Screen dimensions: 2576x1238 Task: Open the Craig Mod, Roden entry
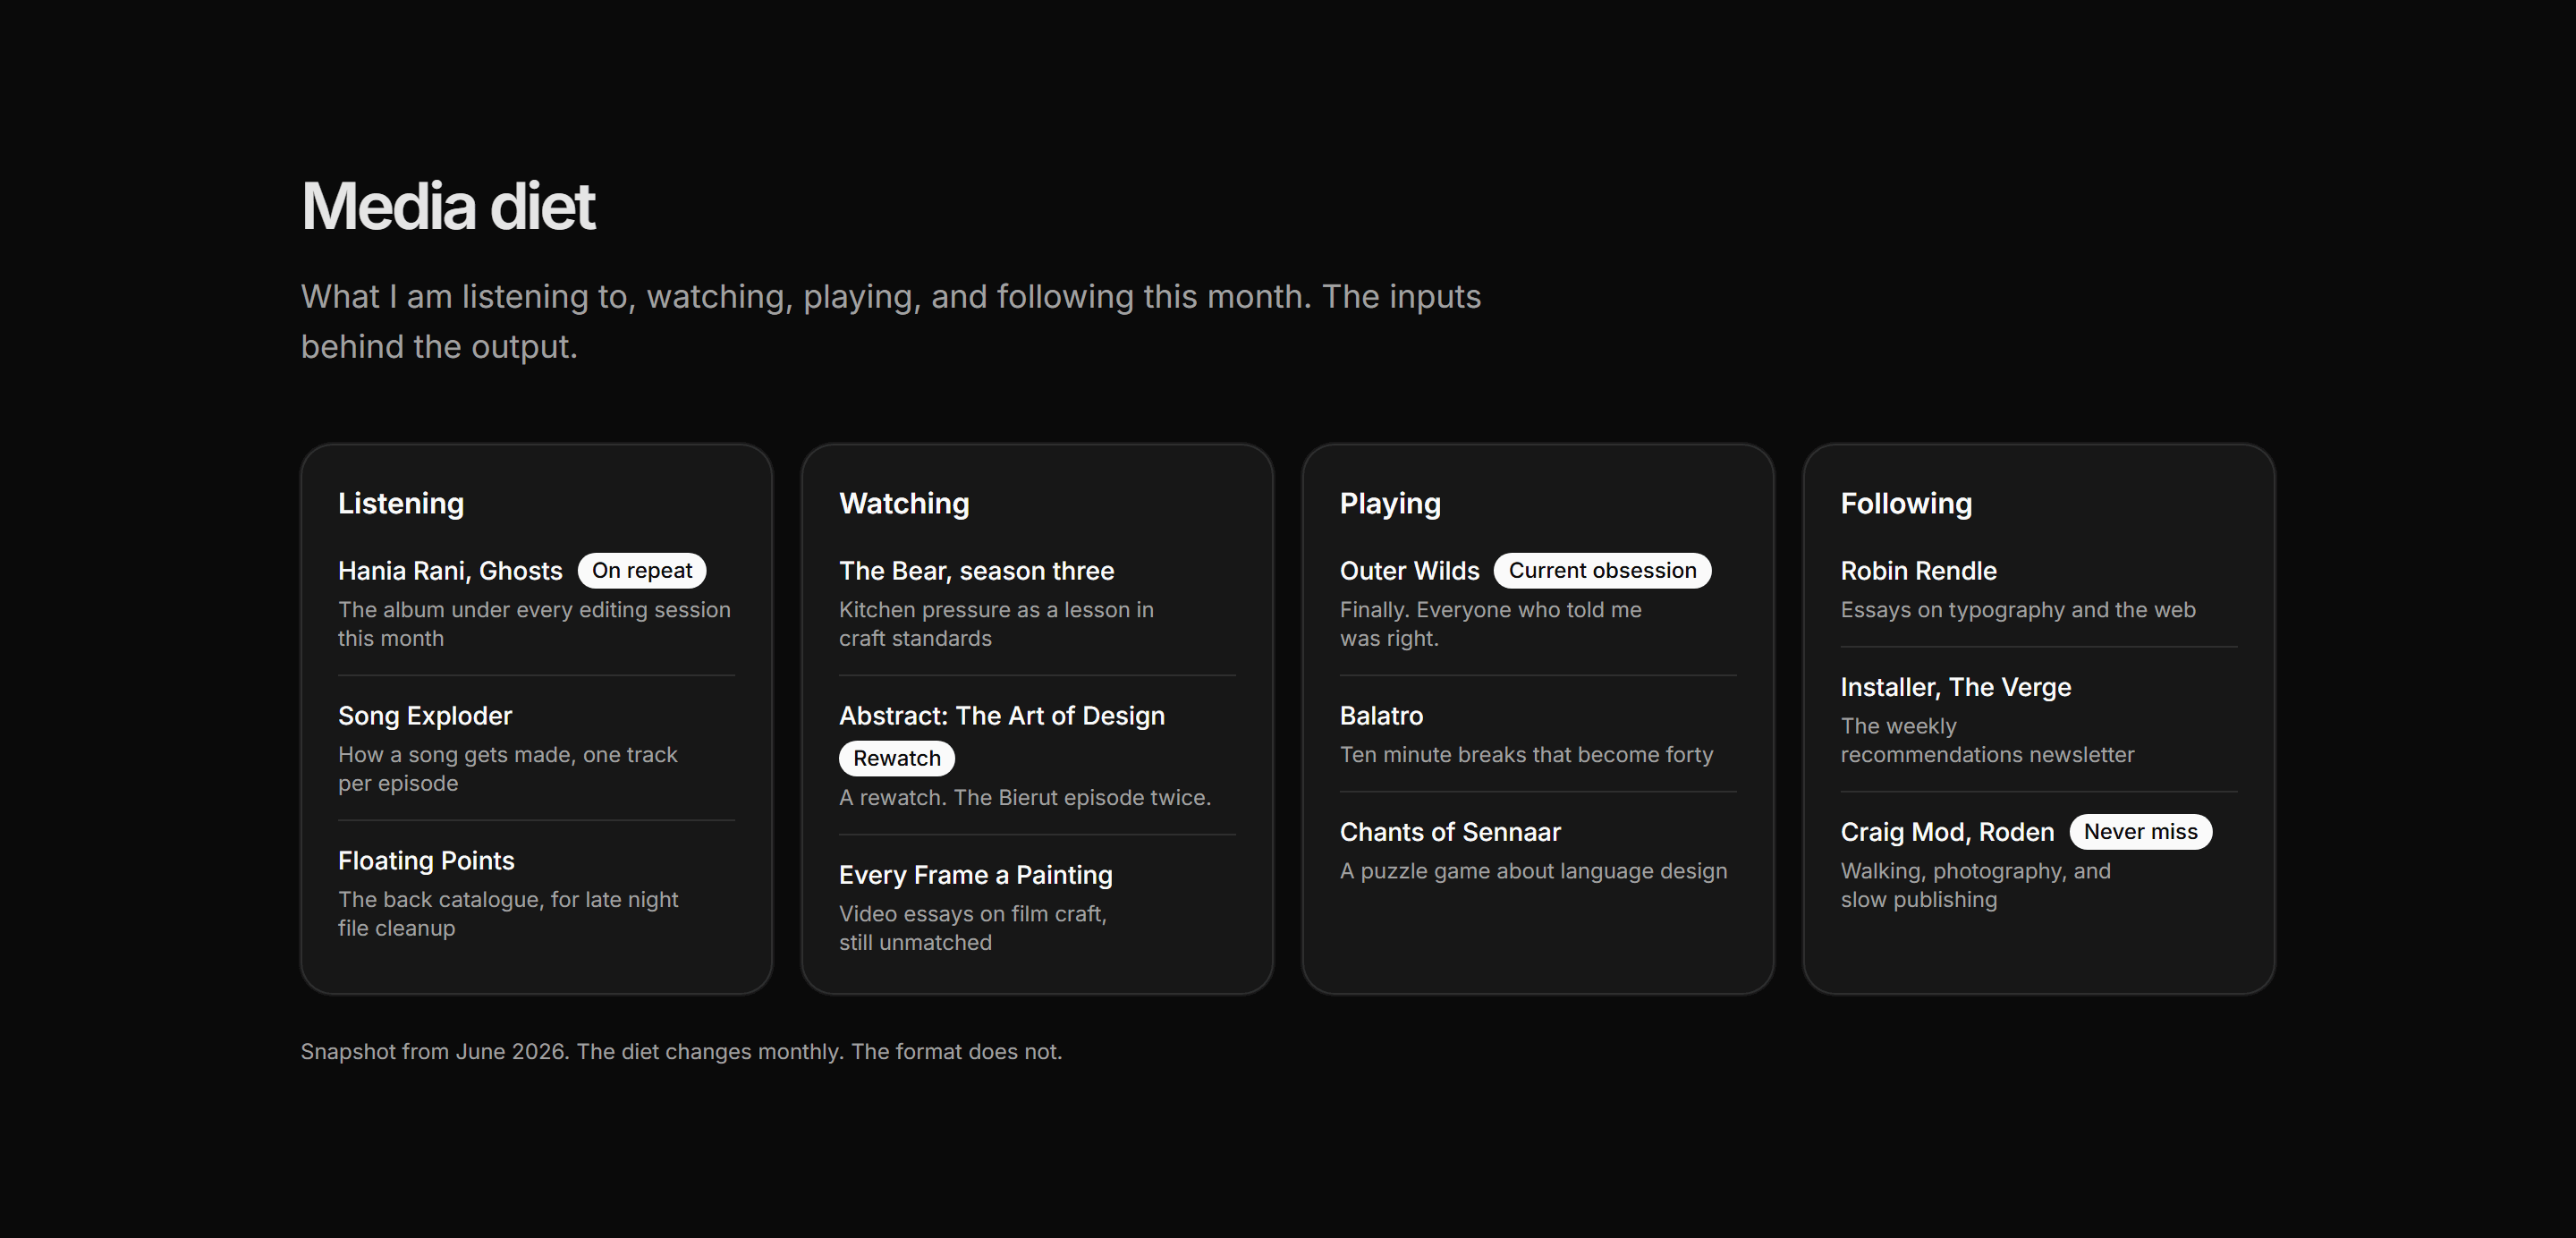point(1947,832)
